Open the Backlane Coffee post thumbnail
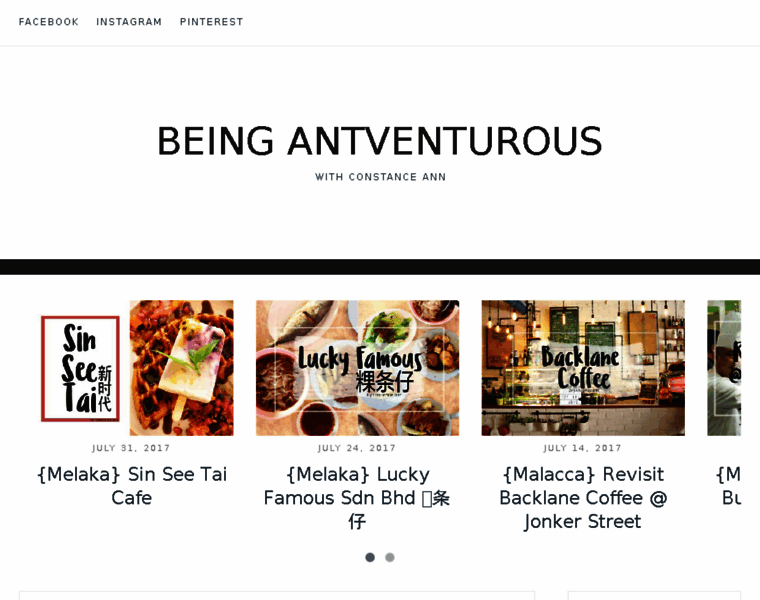Screen dimensions: 760x600 pos(583,368)
